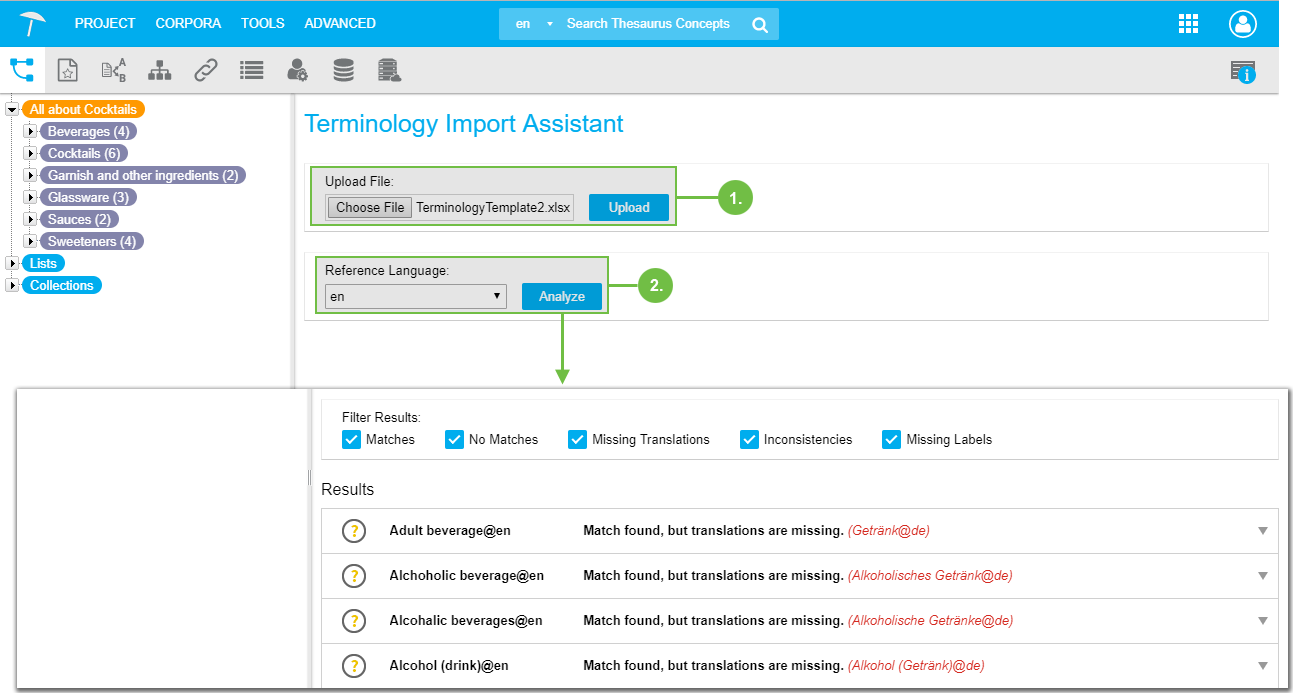
Task: Disable the Inconsistencies filter checkbox
Action: tap(749, 439)
